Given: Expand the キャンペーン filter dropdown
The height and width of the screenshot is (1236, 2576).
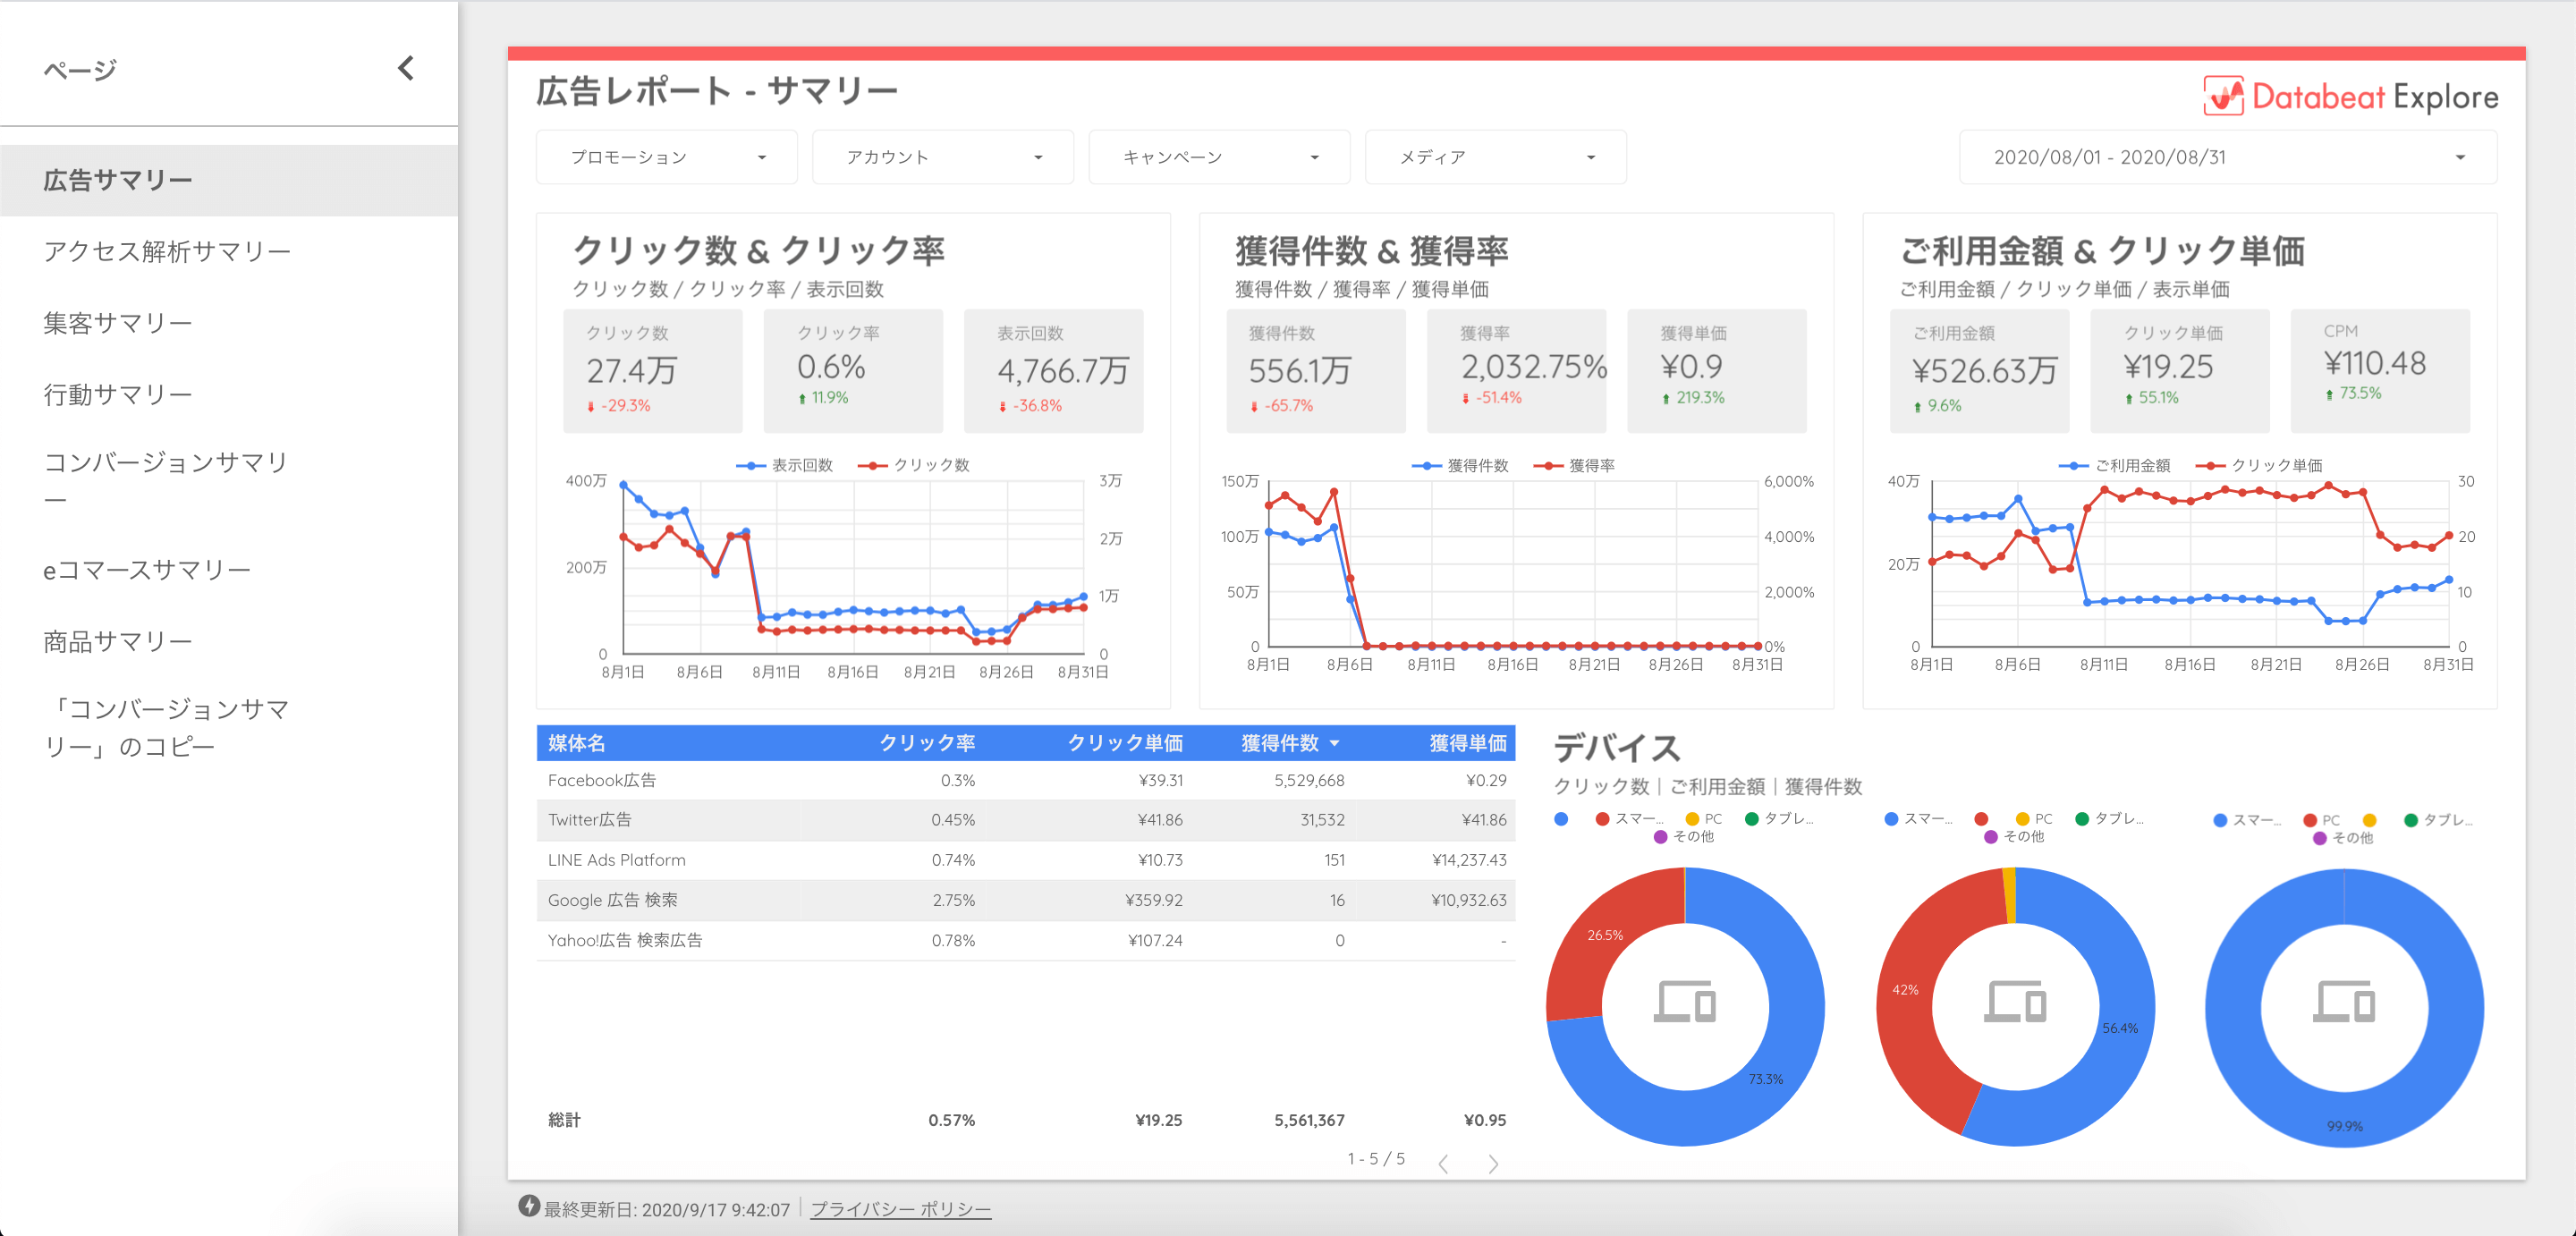Looking at the screenshot, I should tap(1219, 157).
